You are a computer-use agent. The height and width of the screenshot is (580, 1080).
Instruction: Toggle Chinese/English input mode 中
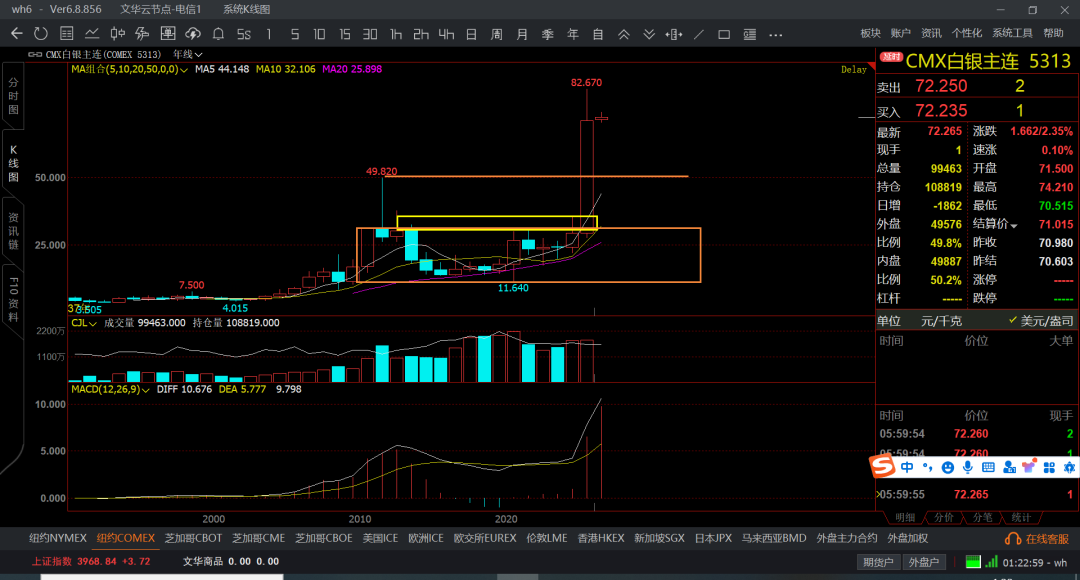907,468
